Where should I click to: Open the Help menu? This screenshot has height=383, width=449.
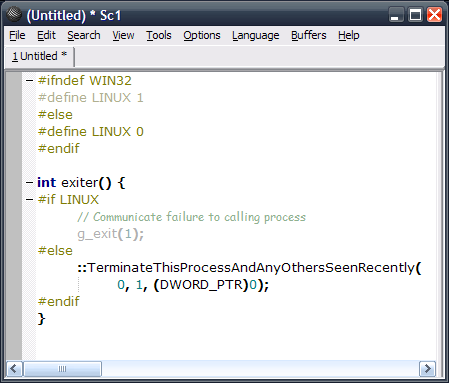(x=349, y=35)
